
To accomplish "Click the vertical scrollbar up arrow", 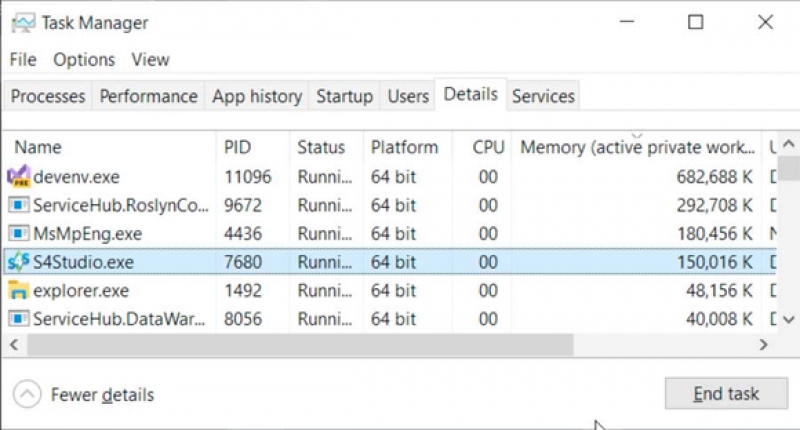I will (788, 144).
